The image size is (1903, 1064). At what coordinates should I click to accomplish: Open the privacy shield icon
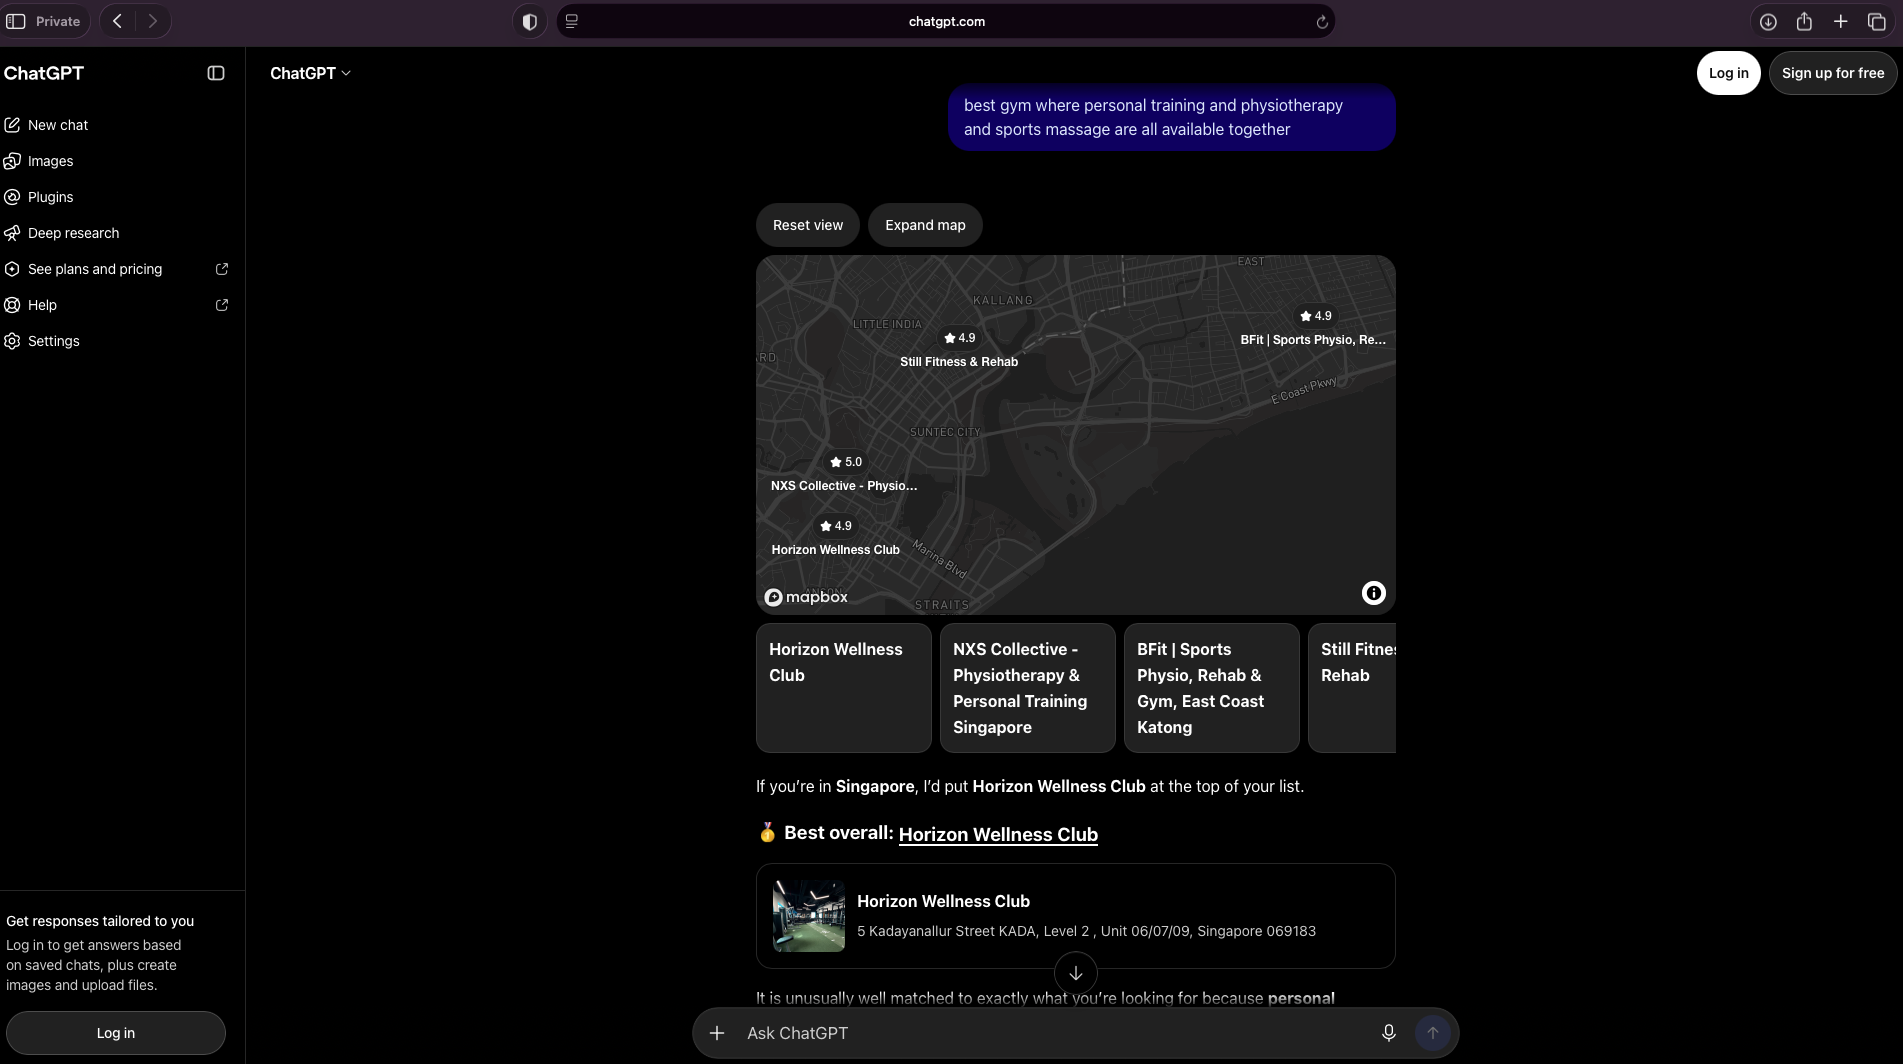point(530,21)
